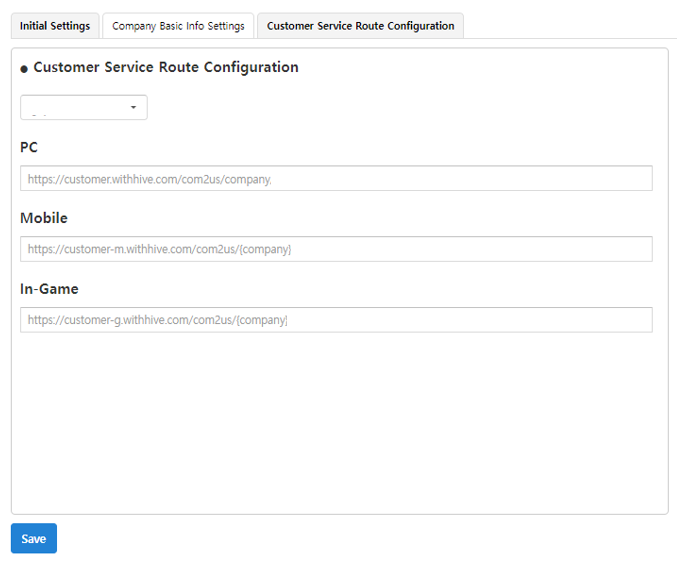The width and height of the screenshot is (677, 576).
Task: Click the right end of the PC input
Action: point(640,179)
